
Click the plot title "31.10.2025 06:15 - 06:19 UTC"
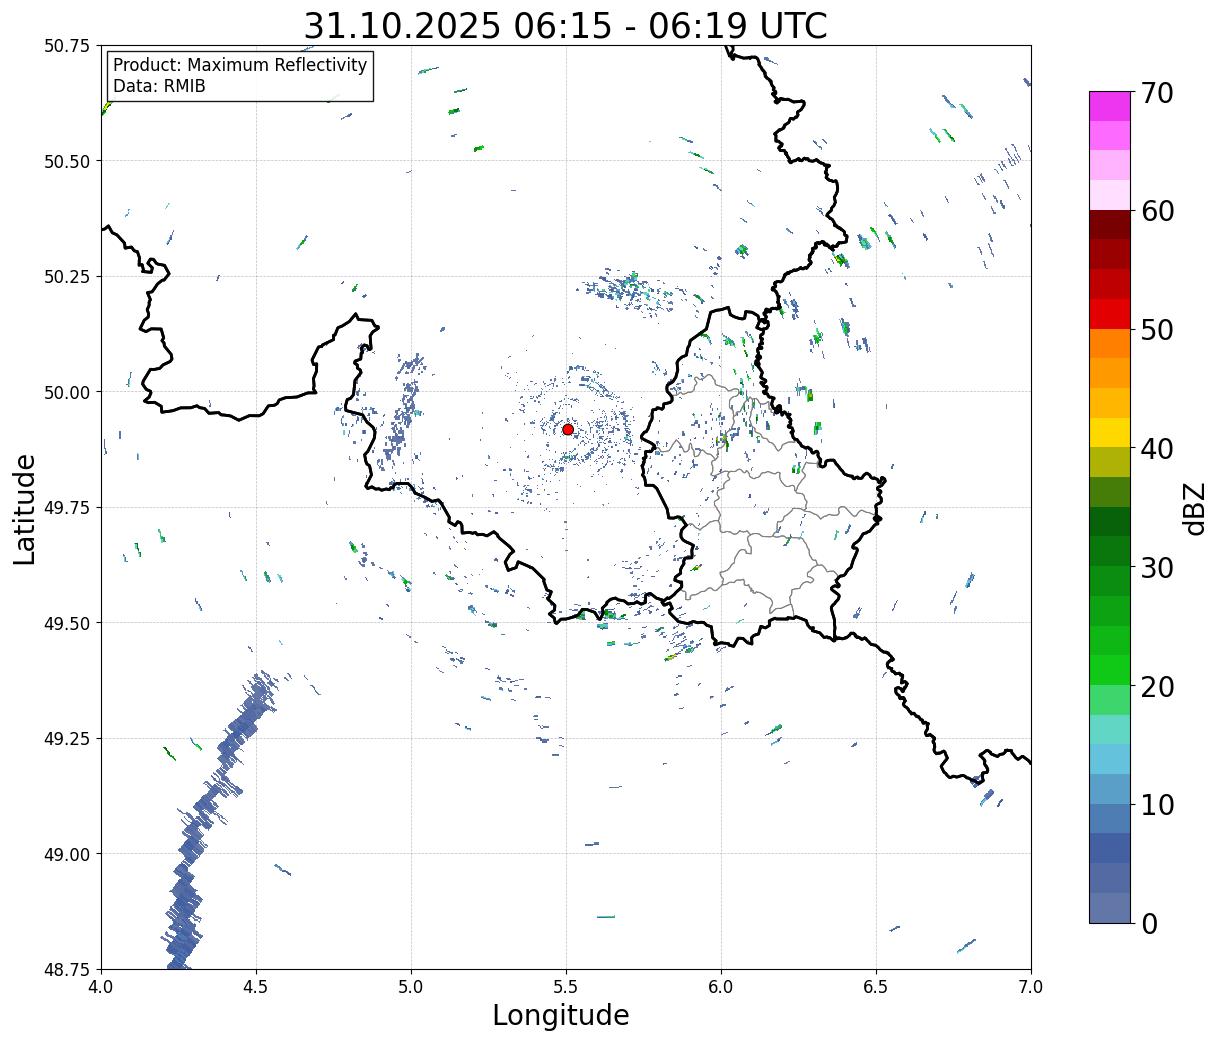565,25
